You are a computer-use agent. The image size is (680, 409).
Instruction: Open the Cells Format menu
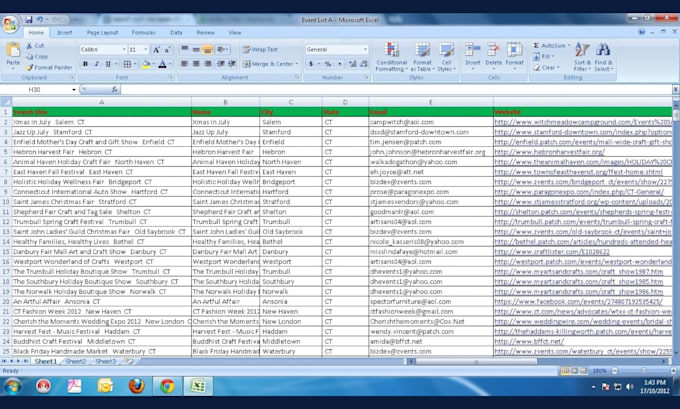514,56
